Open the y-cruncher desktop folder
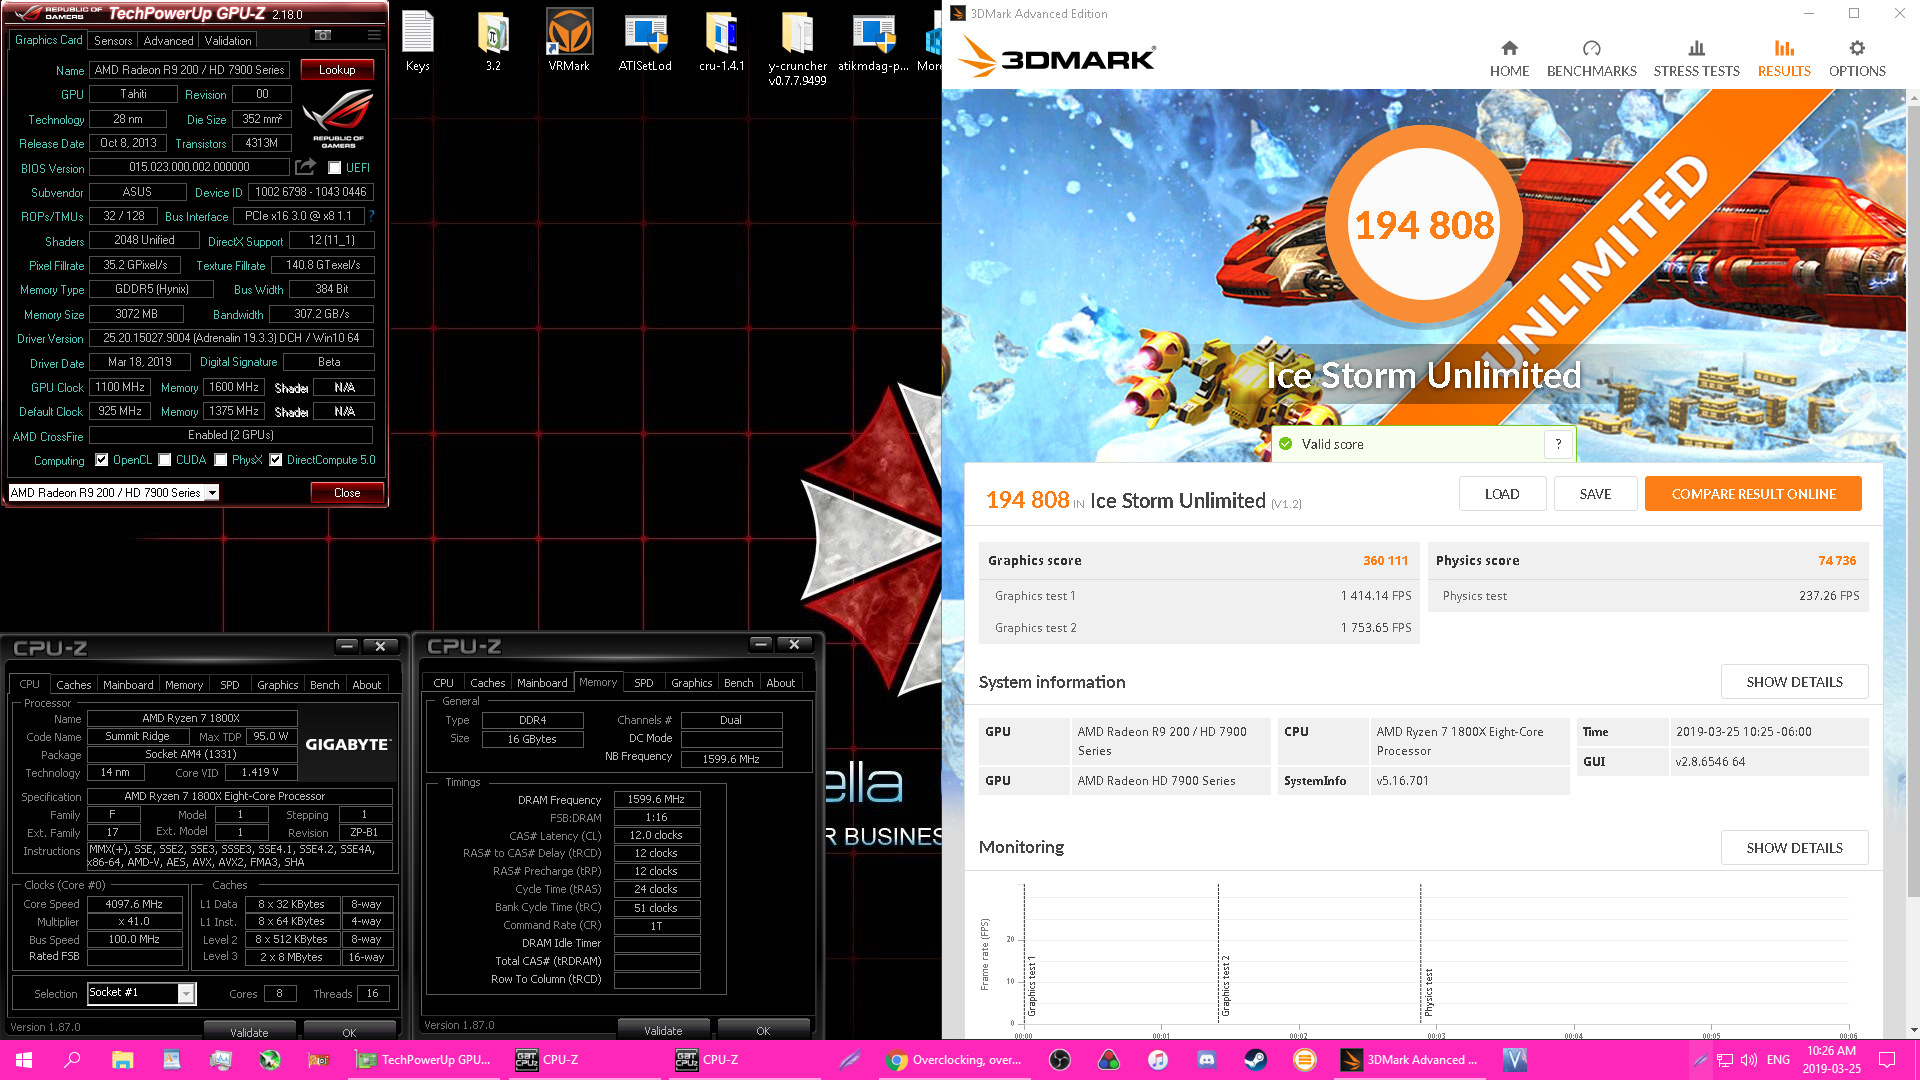Viewport: 1920px width, 1080px height. pyautogui.click(x=797, y=48)
